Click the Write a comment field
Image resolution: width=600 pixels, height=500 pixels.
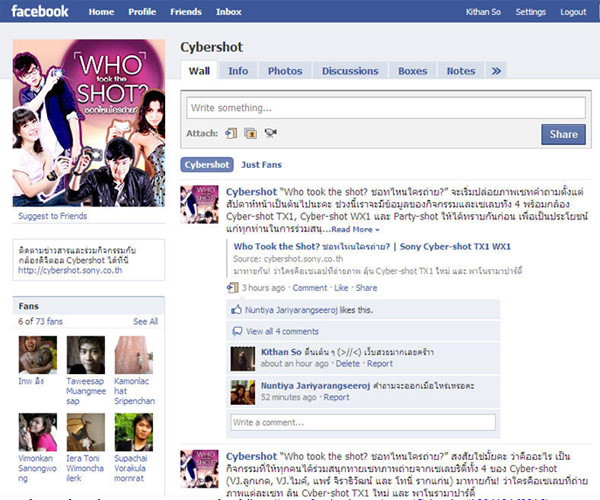(x=363, y=422)
